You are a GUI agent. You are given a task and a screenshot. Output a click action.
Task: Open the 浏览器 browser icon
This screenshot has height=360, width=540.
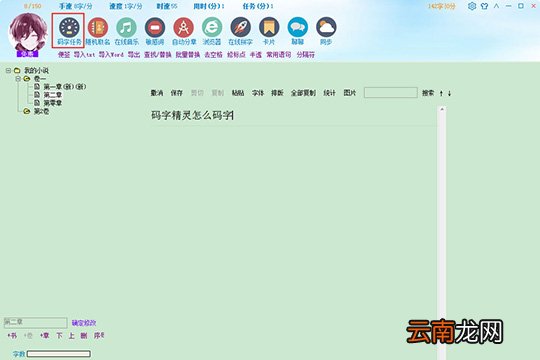(x=212, y=27)
